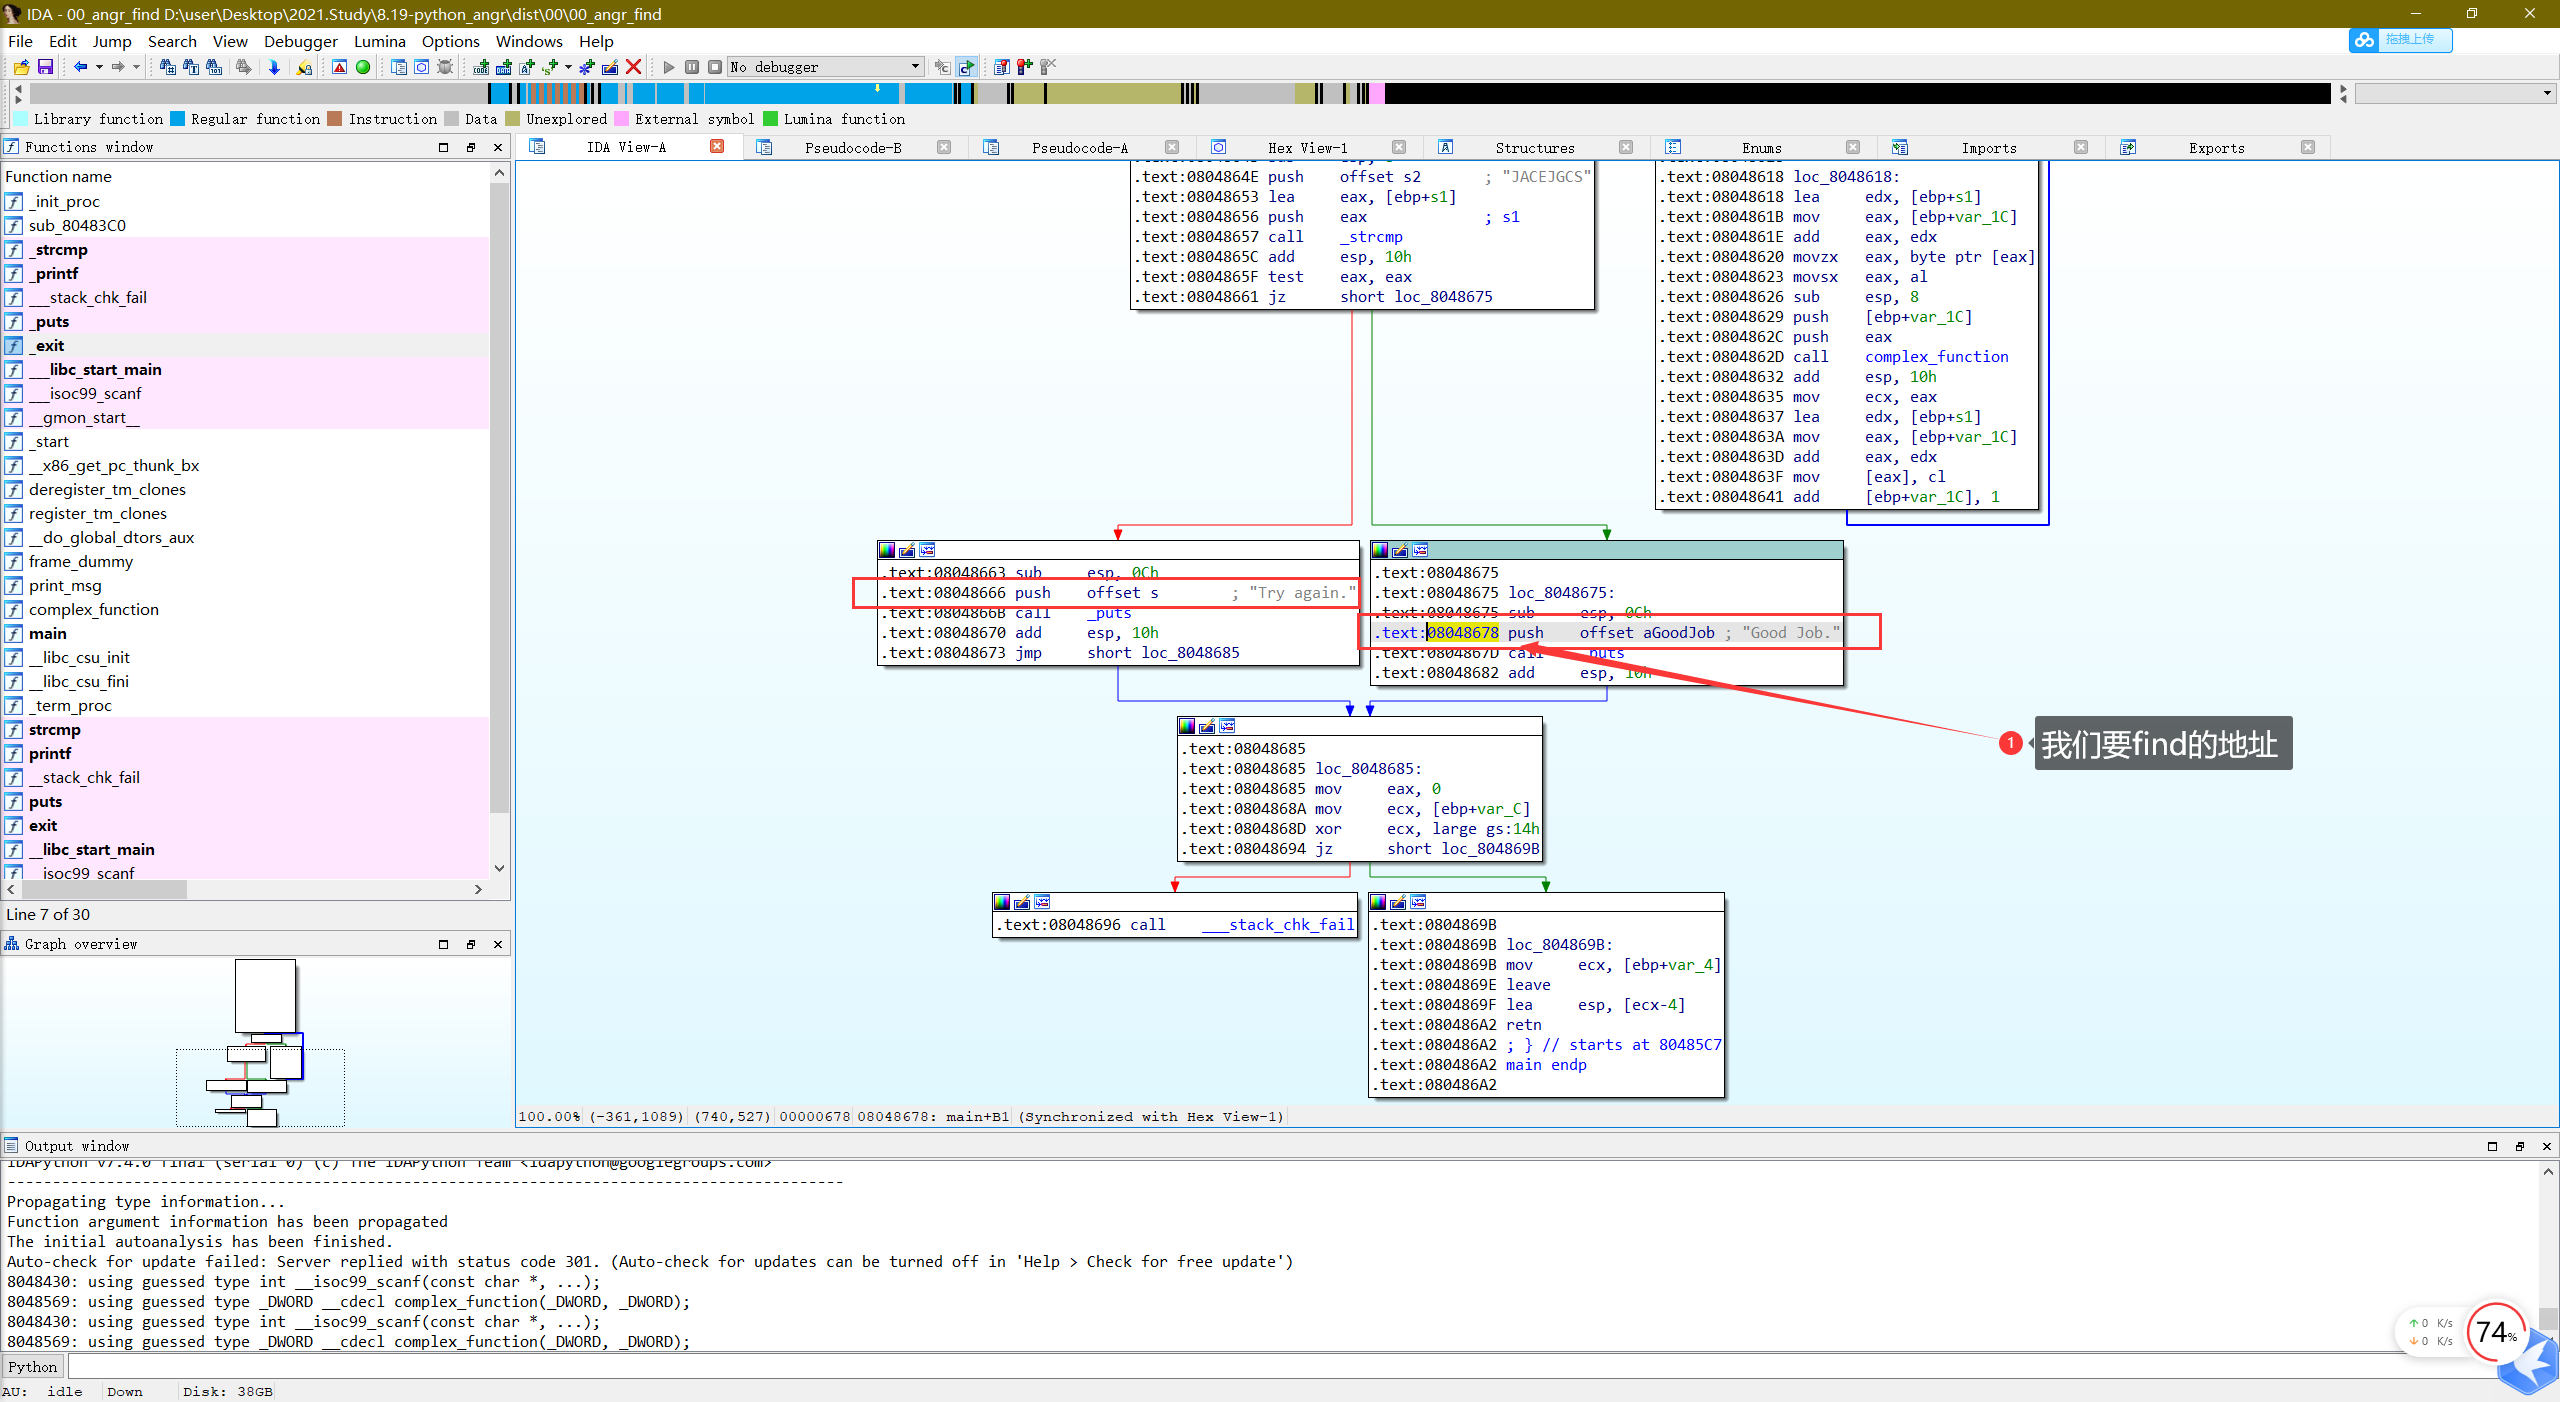Select main in the function list

tap(47, 633)
